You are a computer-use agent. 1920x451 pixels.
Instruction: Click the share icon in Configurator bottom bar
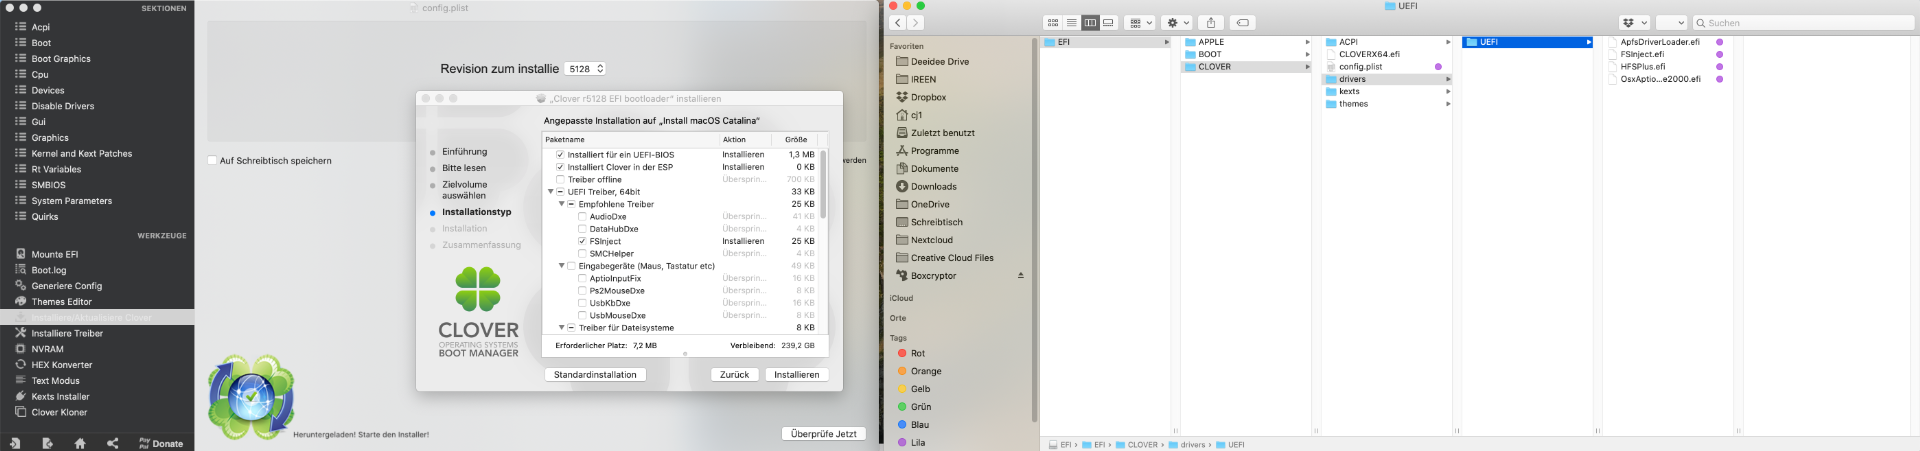tap(113, 443)
